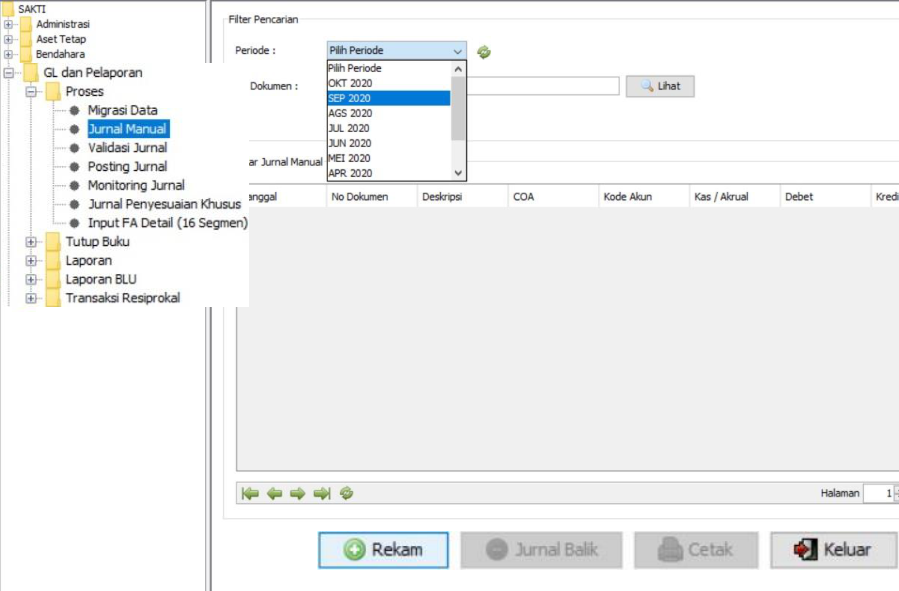The image size is (899, 591).
Task: Jump to last page arrow icon
Action: 322,493
